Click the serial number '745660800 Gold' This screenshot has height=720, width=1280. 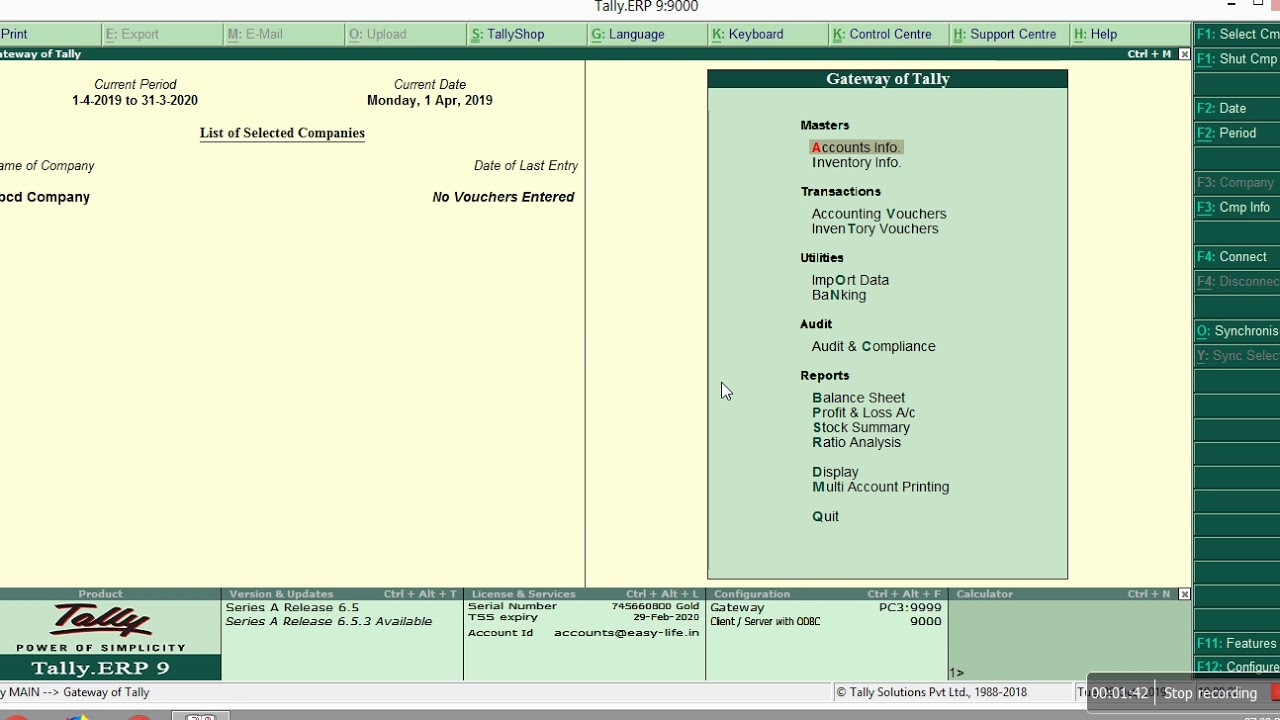click(655, 607)
